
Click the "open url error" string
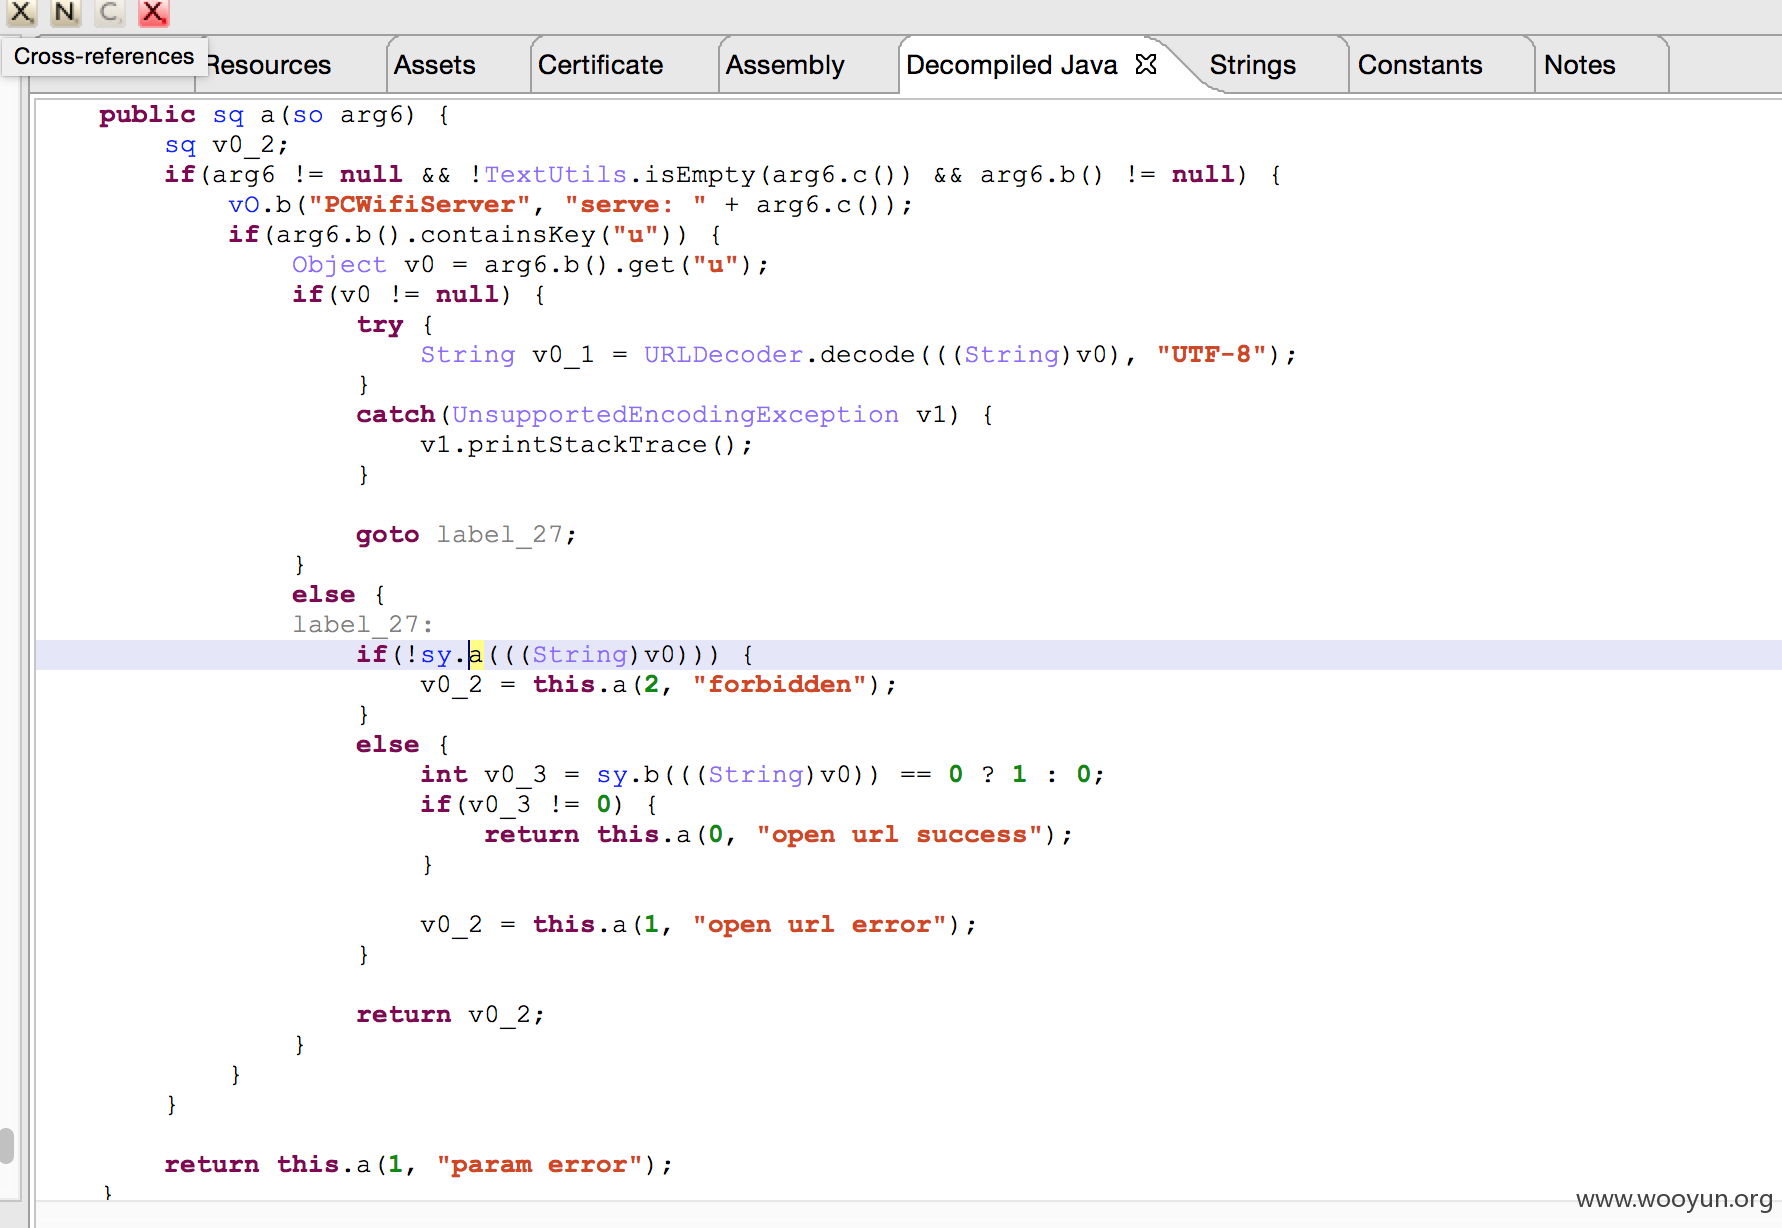[820, 925]
